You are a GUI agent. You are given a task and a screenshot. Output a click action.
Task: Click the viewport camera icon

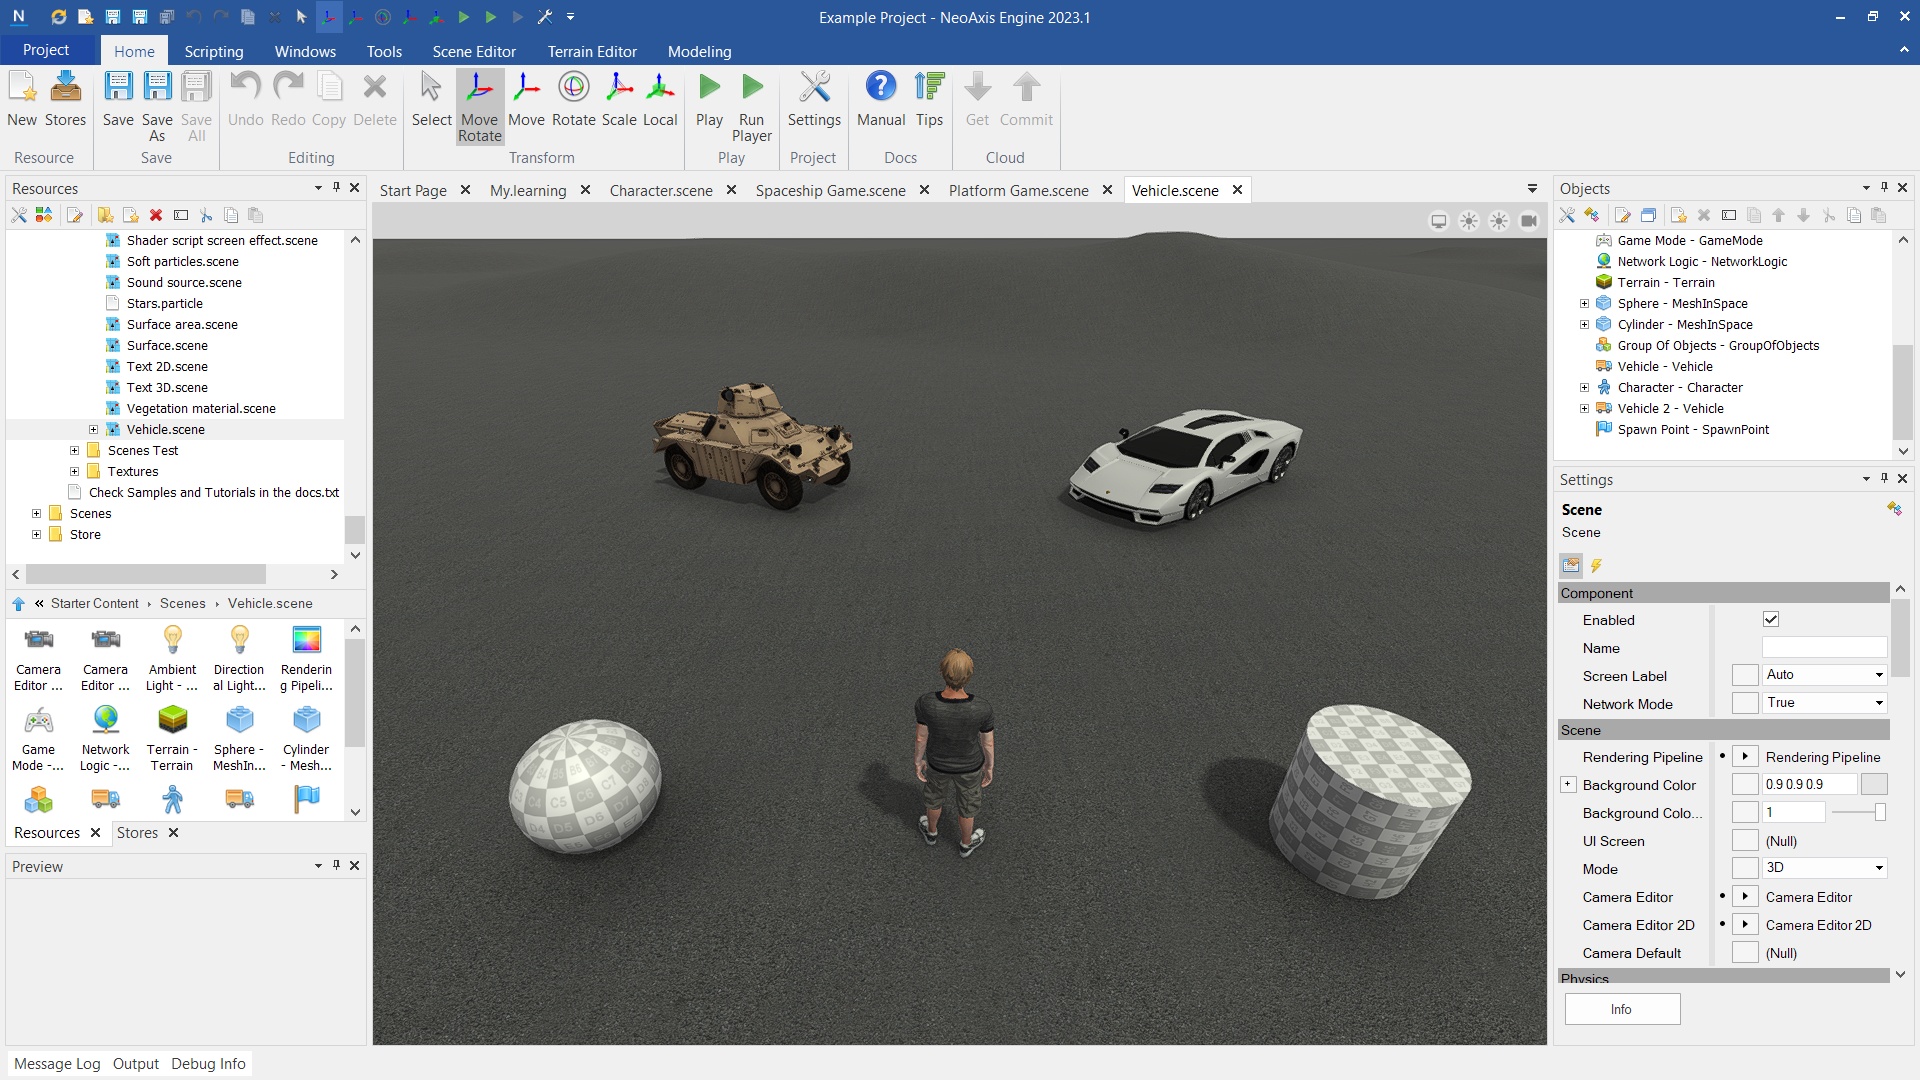pyautogui.click(x=1529, y=221)
